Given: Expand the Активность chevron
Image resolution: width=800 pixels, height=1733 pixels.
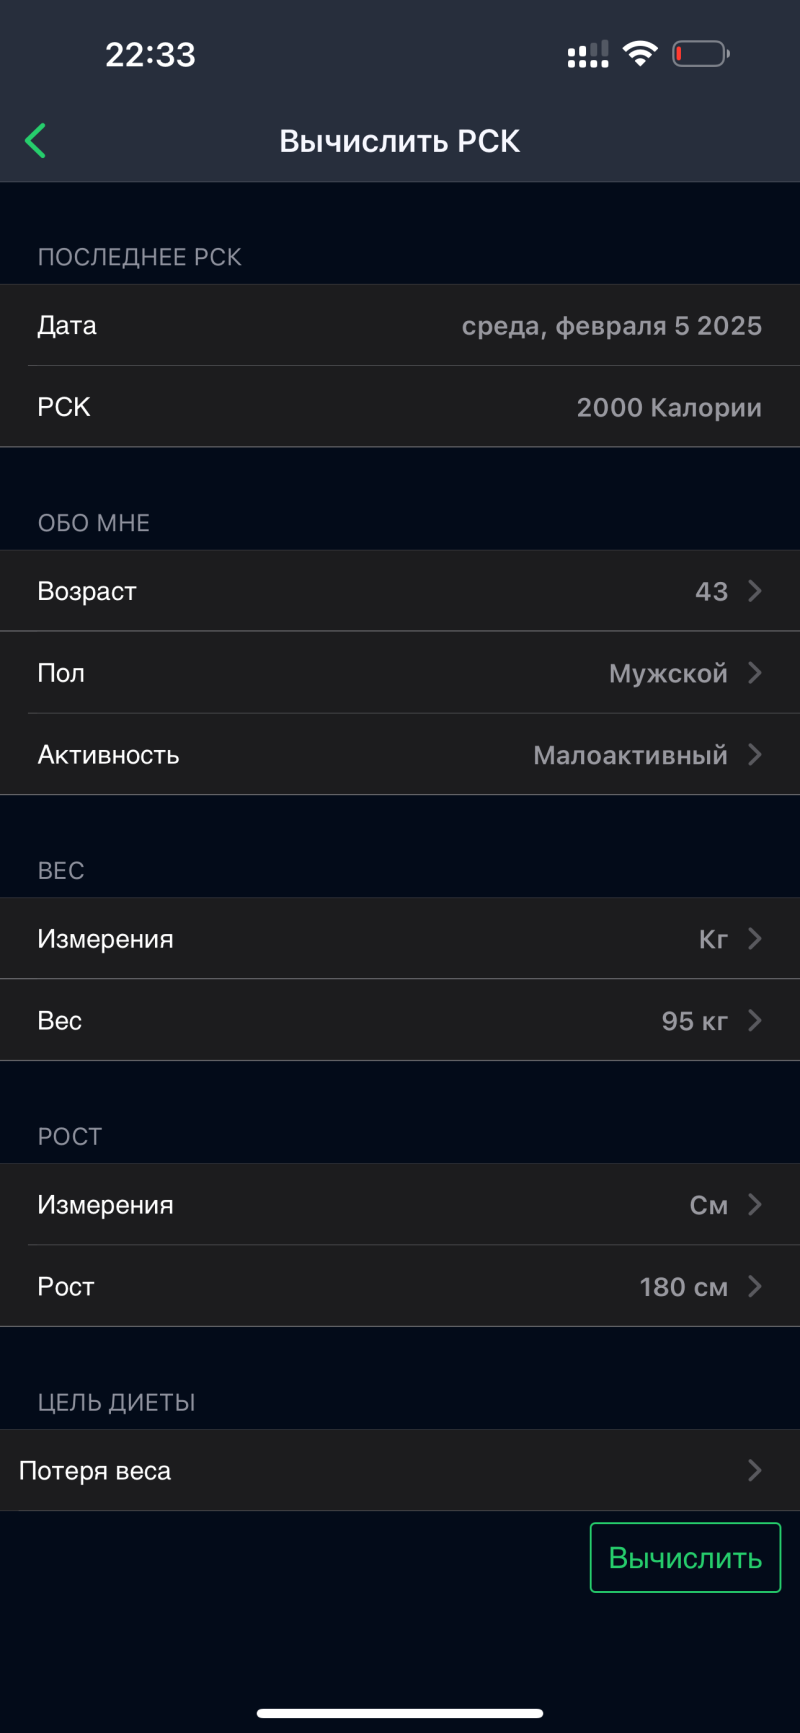Looking at the screenshot, I should (755, 755).
